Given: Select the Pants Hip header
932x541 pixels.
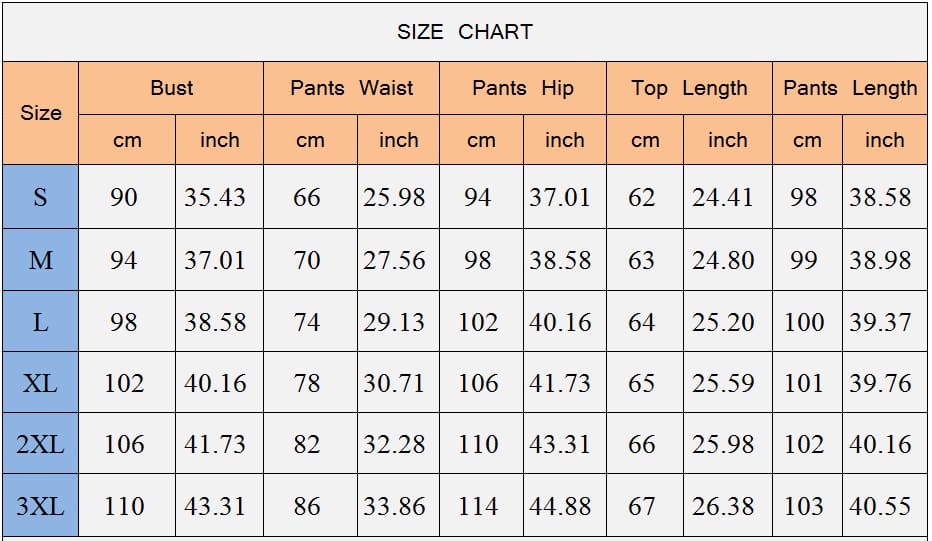Looking at the screenshot, I should point(523,88).
